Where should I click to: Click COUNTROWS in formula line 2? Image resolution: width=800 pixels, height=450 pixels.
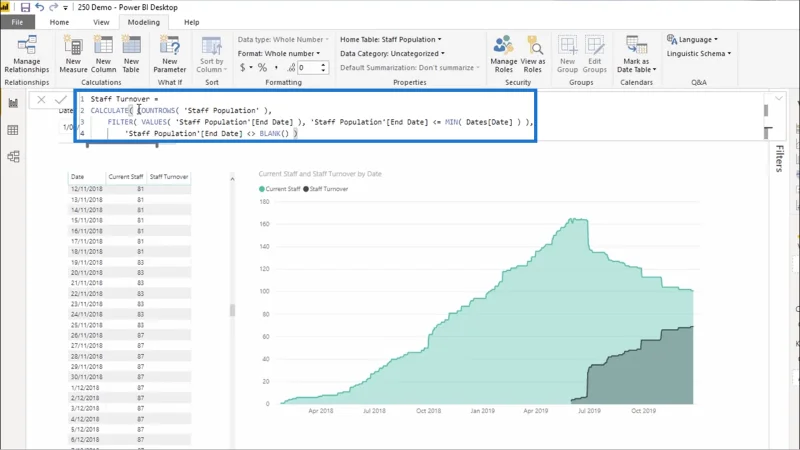(157, 110)
